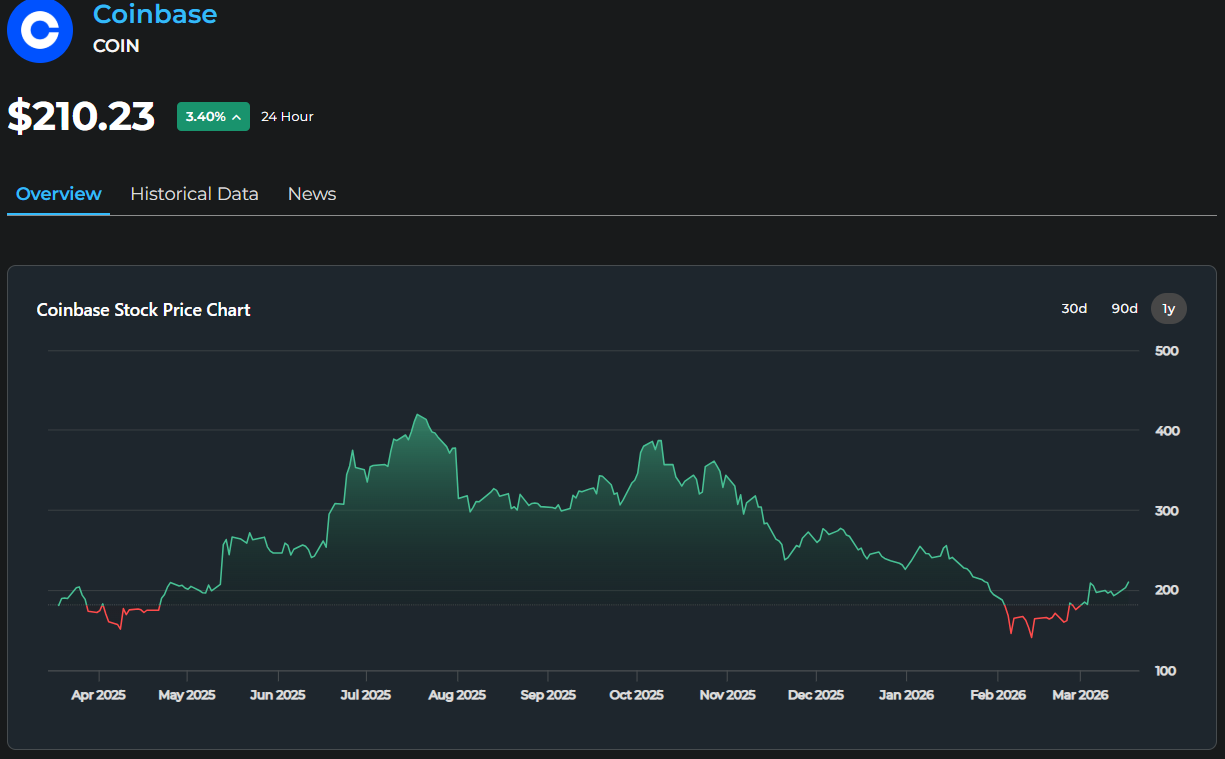The width and height of the screenshot is (1225, 759).
Task: Switch chart range to 90d
Action: point(1124,309)
